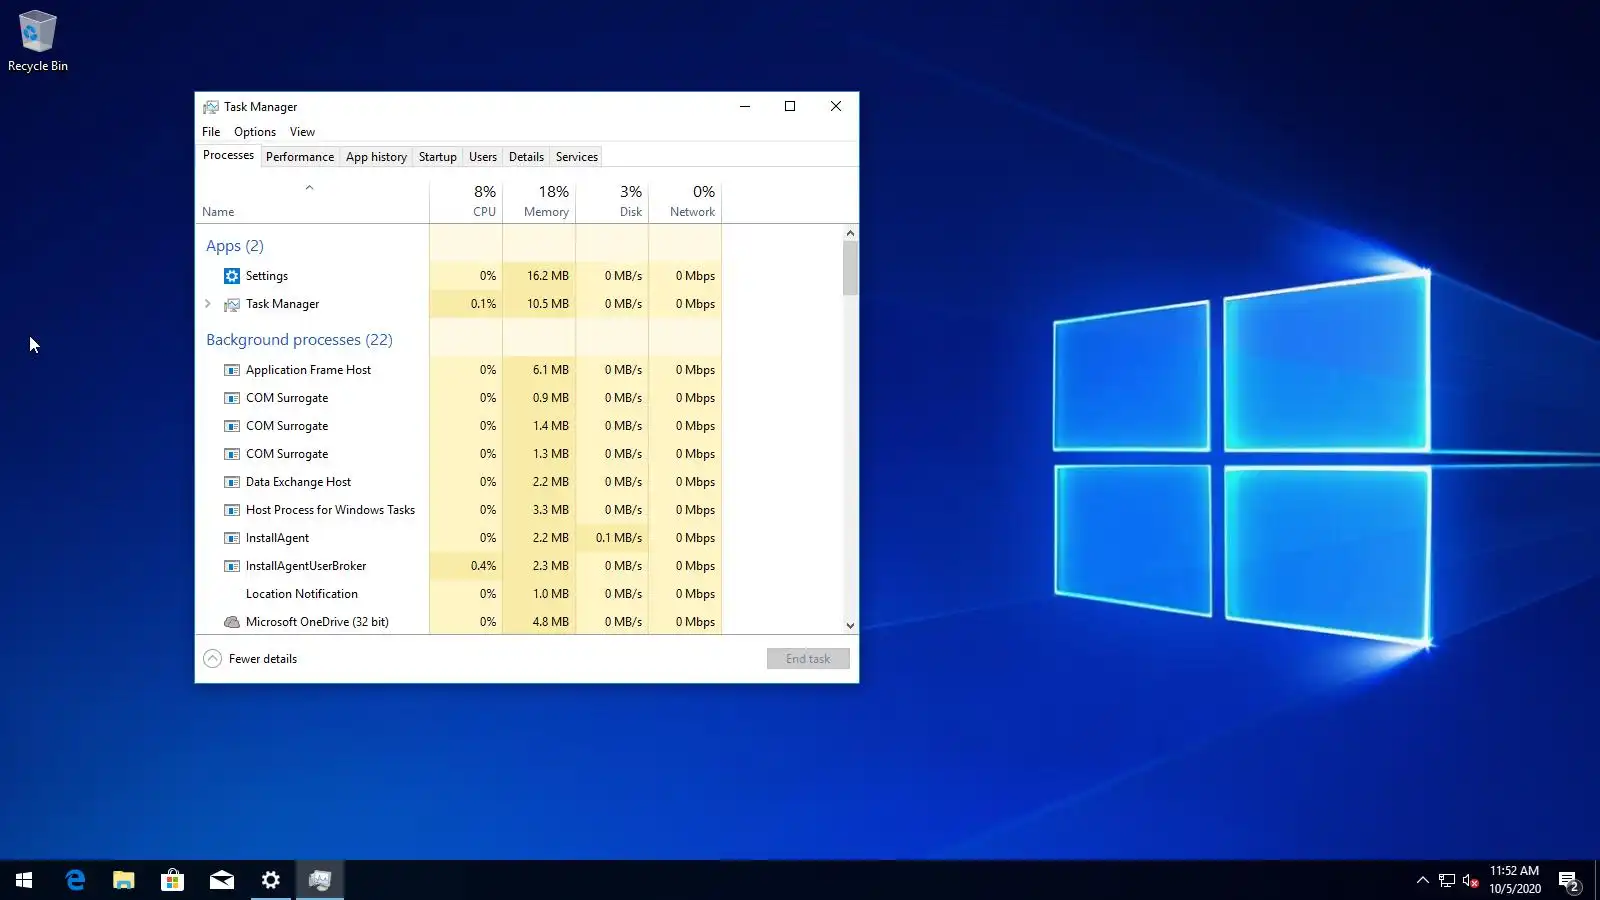Click the Apps (2) group header

tap(235, 246)
